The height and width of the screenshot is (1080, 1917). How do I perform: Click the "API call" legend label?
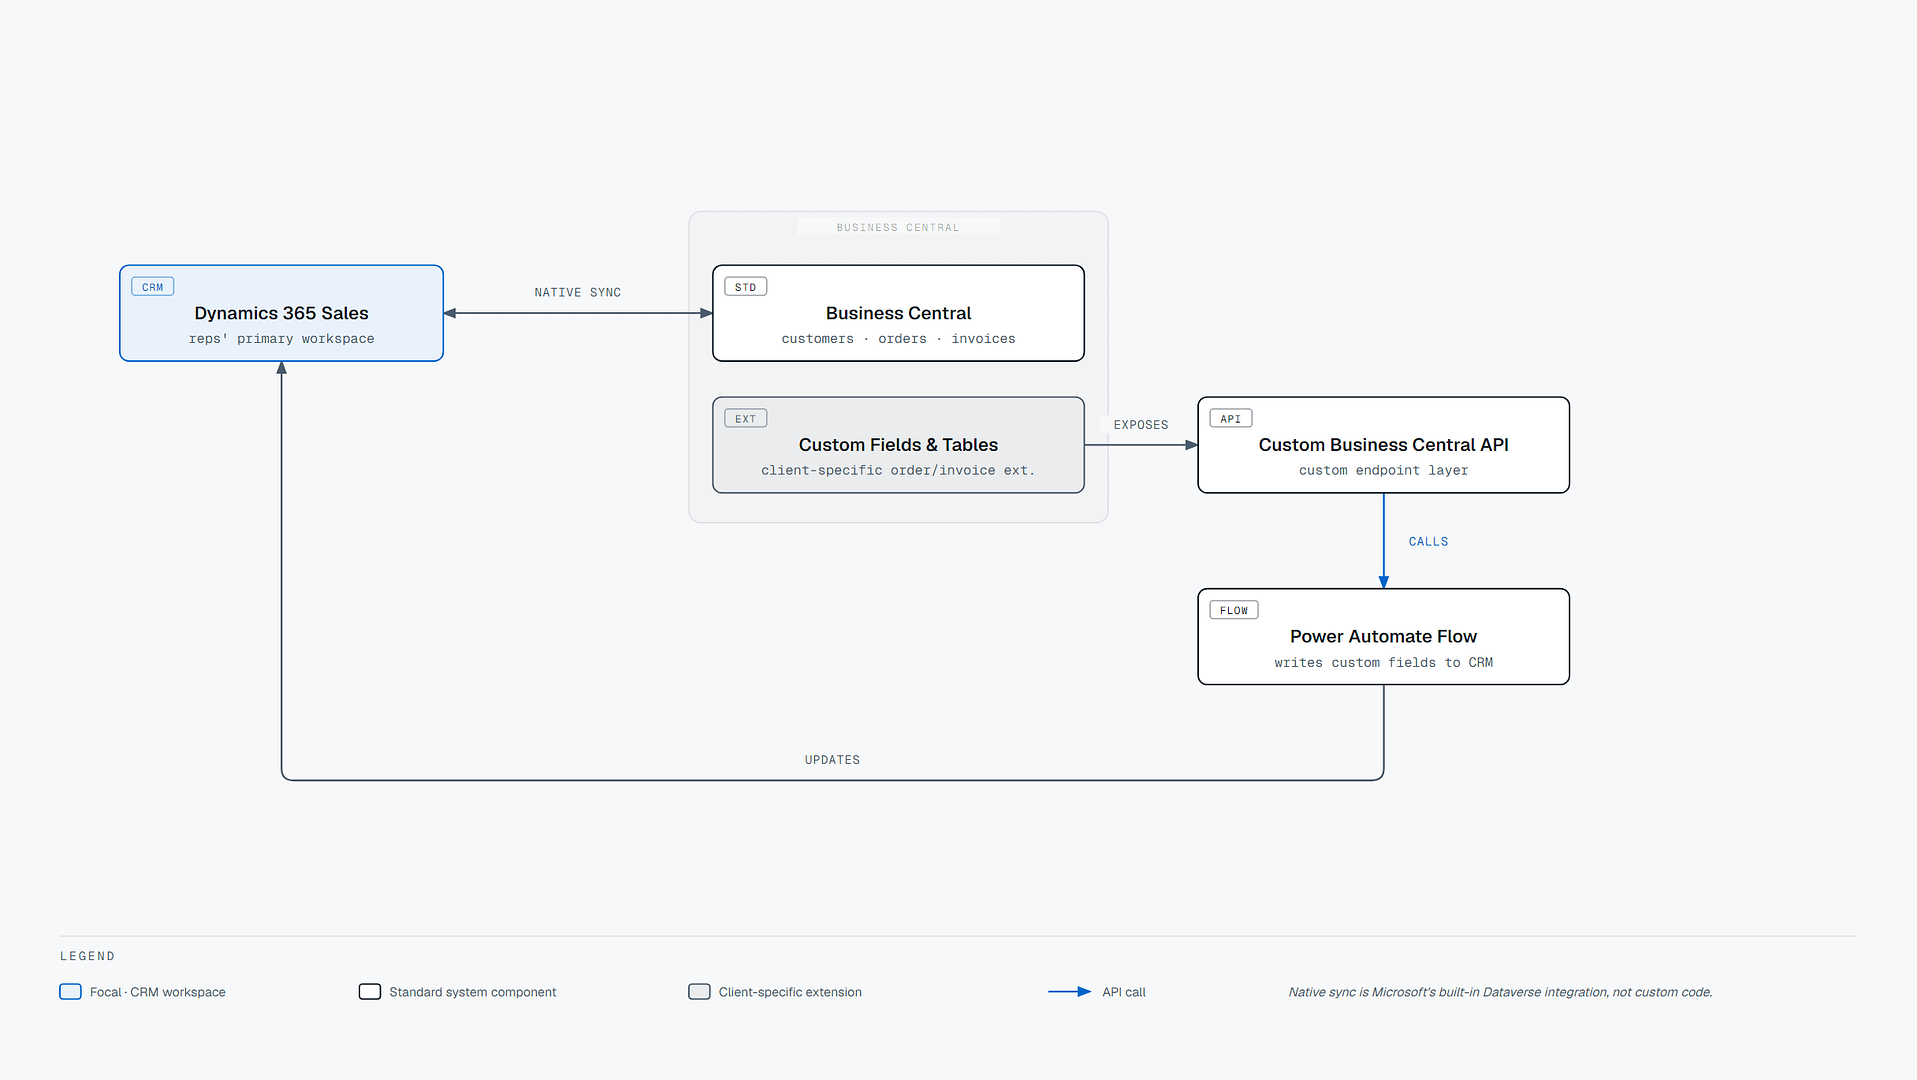(x=1124, y=992)
